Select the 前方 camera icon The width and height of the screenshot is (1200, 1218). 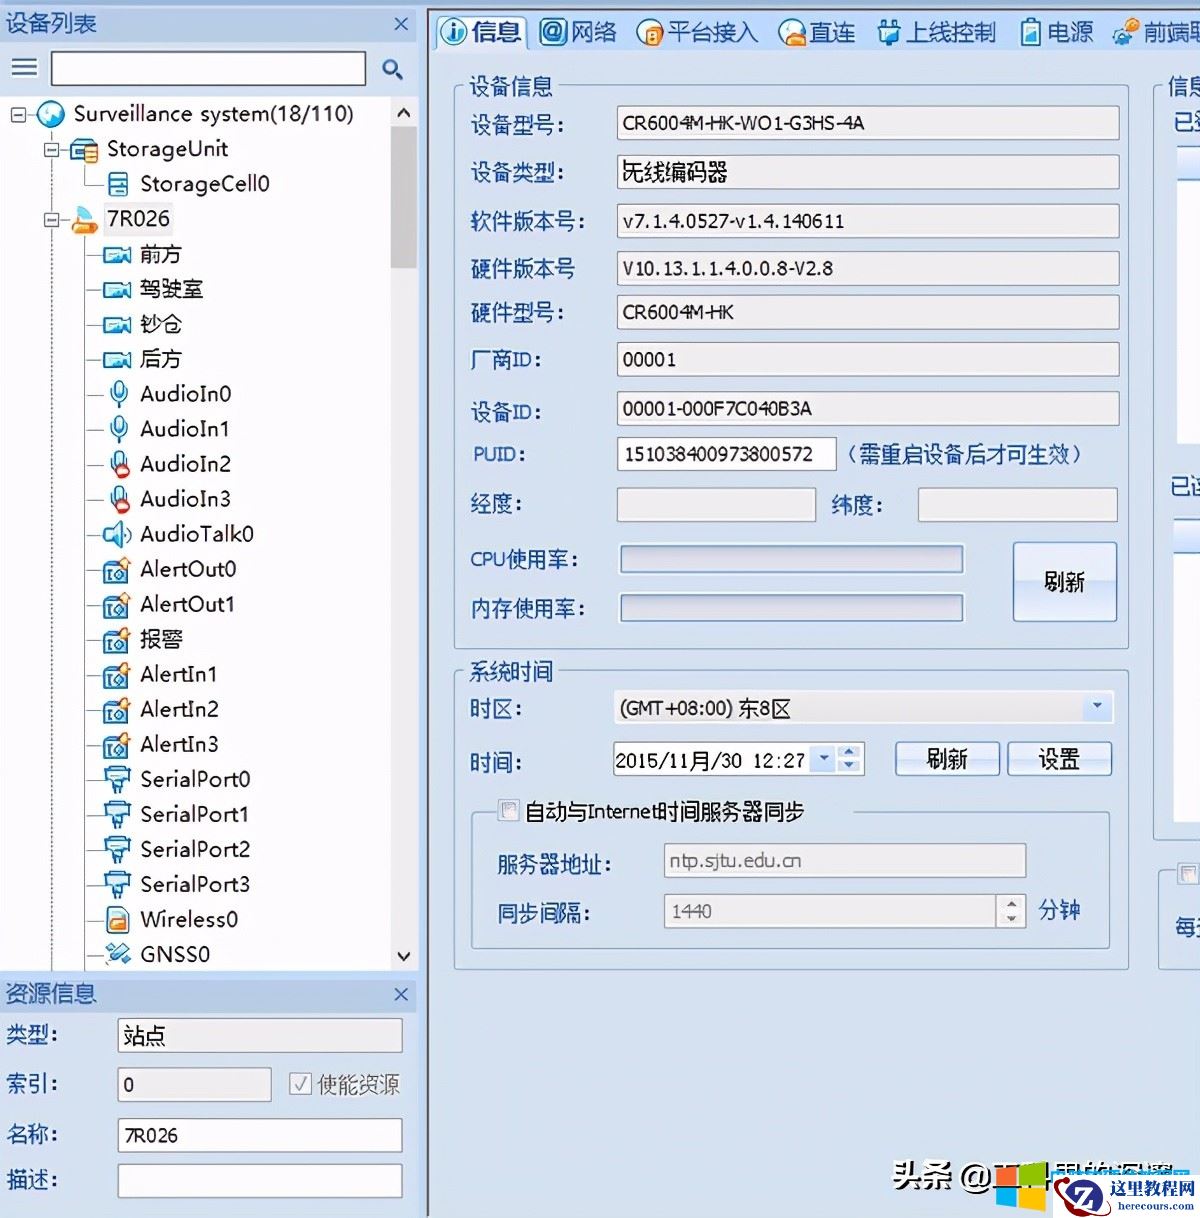click(x=117, y=255)
